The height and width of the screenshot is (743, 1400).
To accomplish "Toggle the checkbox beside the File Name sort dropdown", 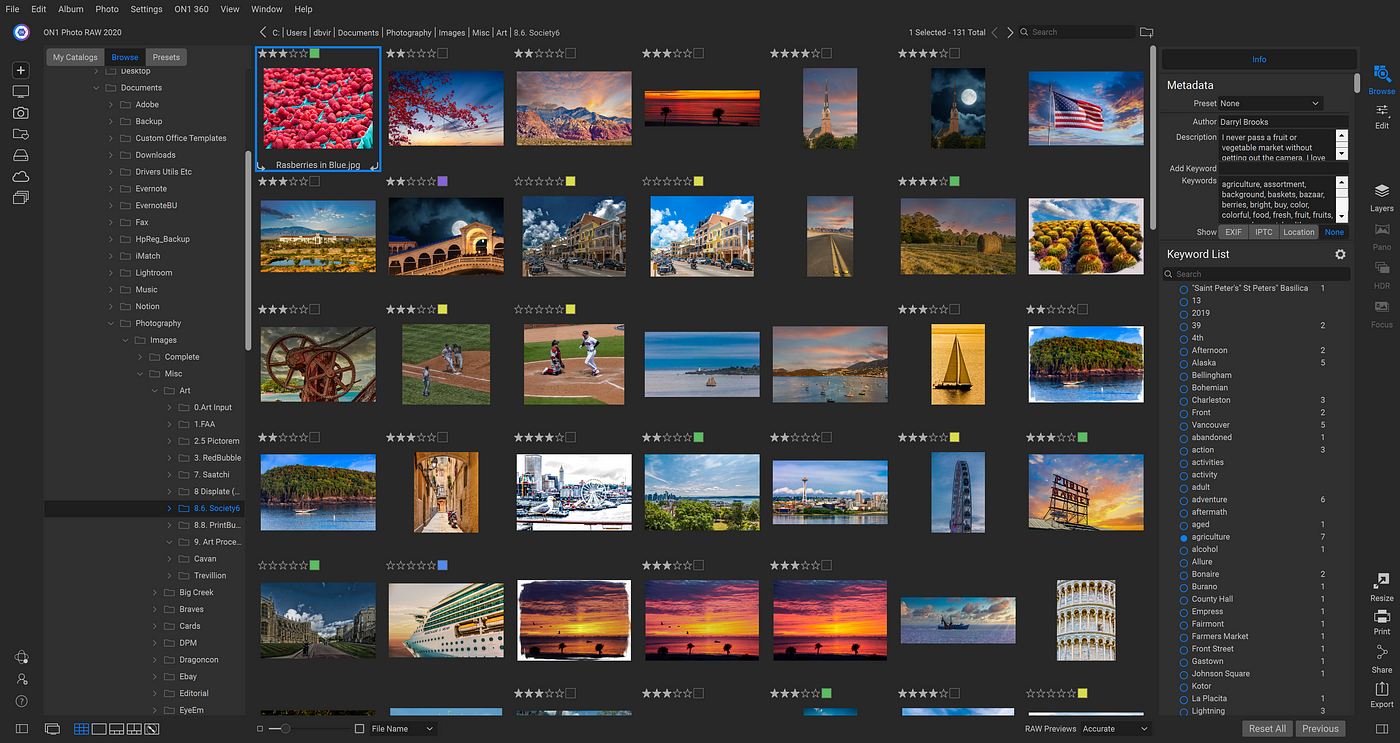I will point(360,729).
